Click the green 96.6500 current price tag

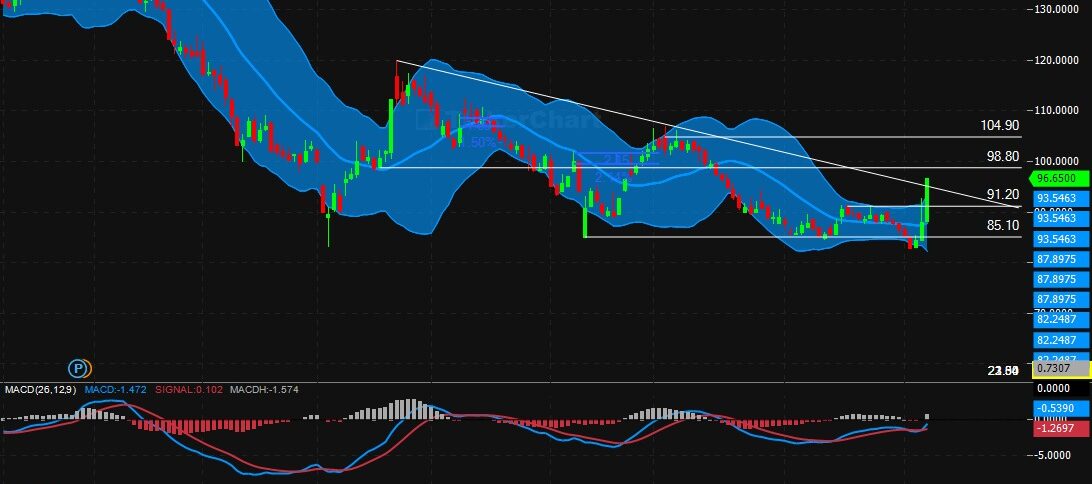click(1058, 178)
